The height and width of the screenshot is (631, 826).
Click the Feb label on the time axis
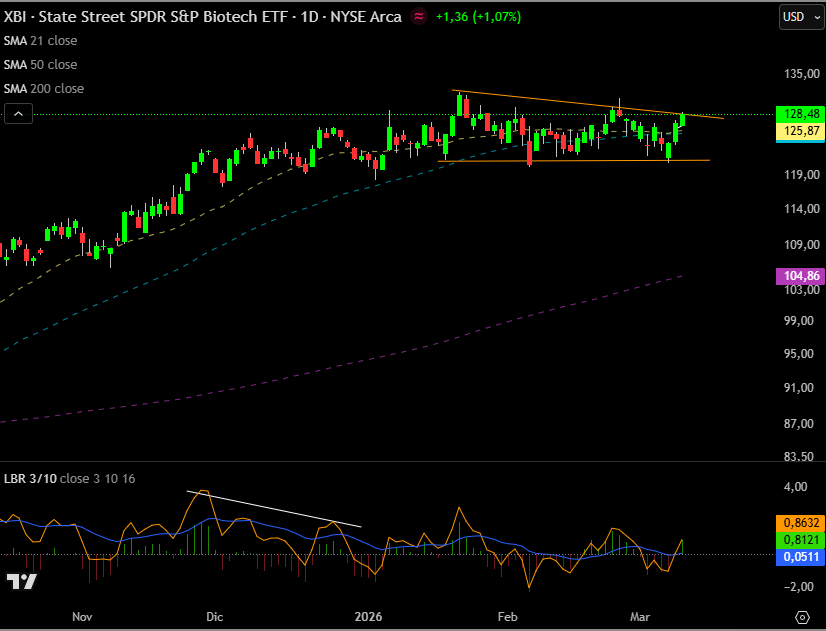pos(508,617)
